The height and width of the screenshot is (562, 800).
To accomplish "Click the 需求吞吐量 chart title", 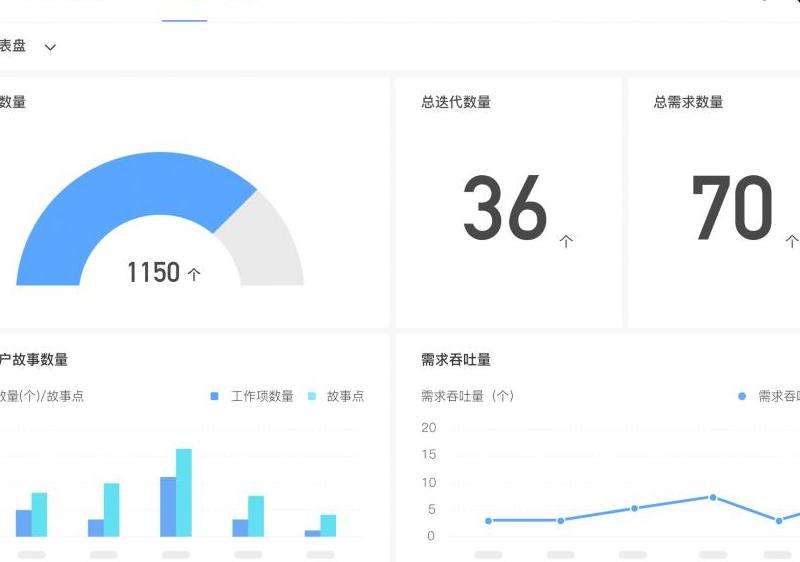I will (x=456, y=360).
